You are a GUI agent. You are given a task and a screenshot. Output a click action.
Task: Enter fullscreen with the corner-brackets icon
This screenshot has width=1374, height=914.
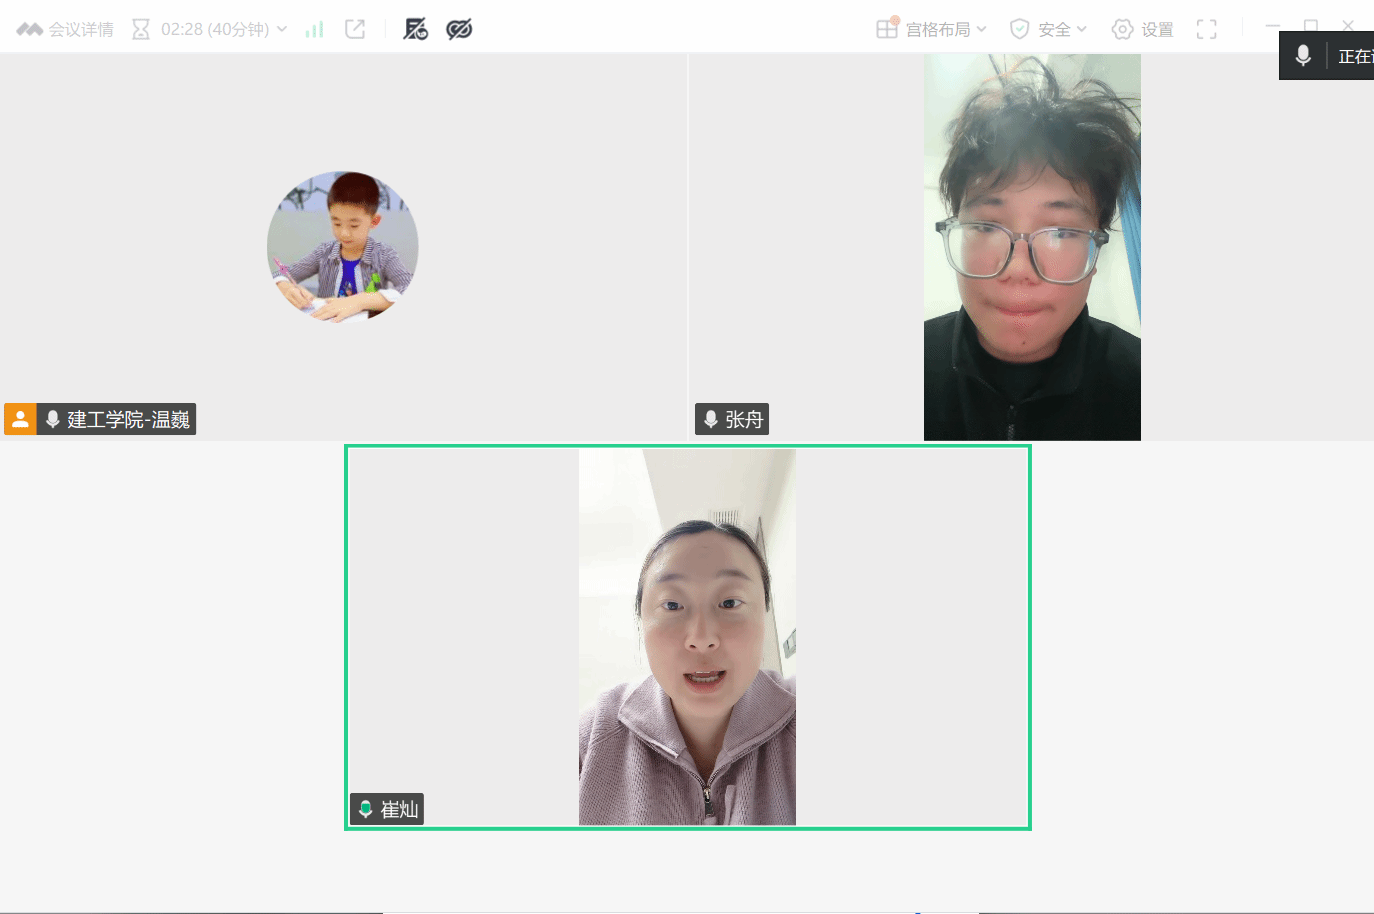(1206, 29)
